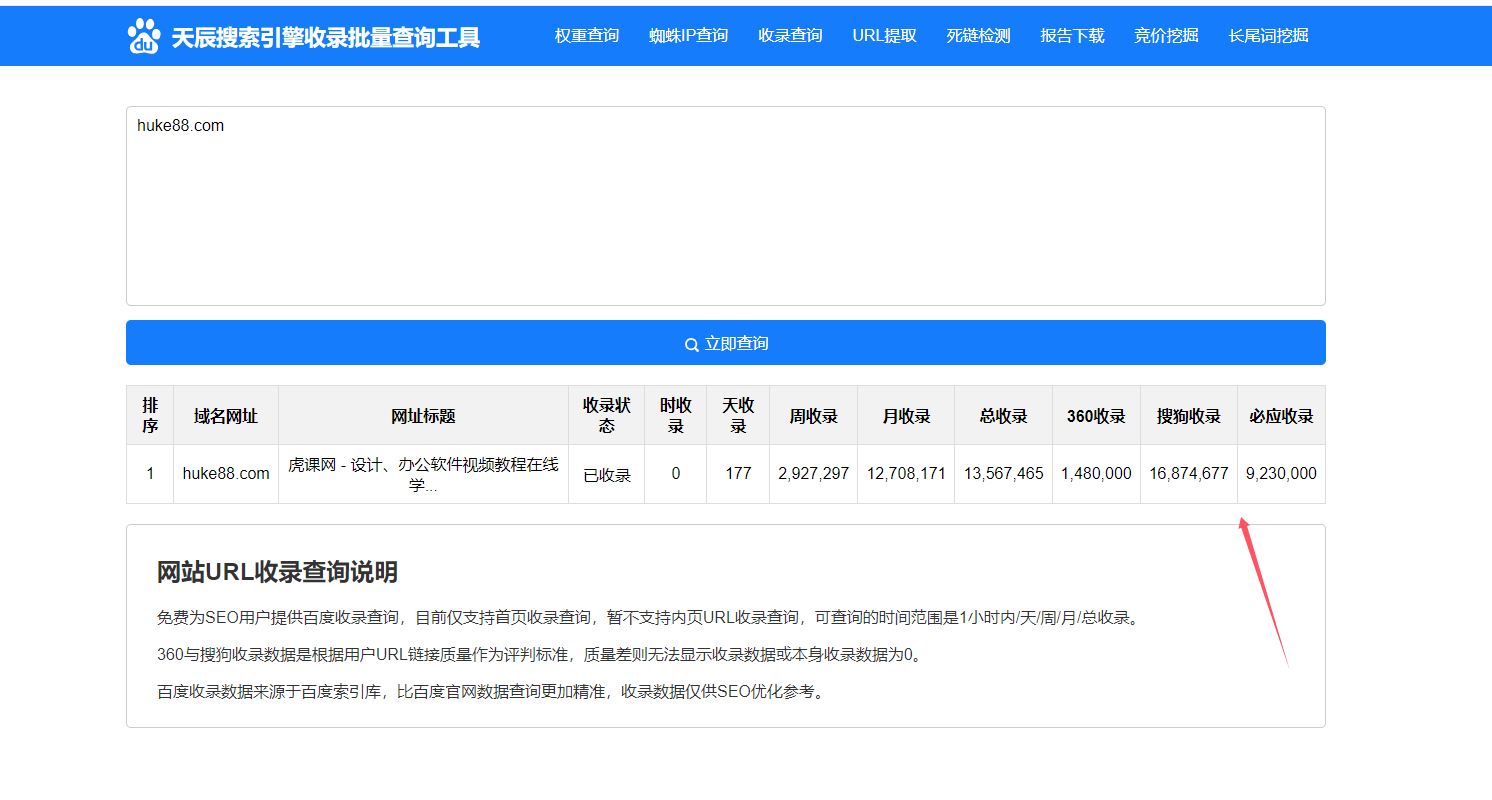This screenshot has width=1492, height=800.
Task: Go to 收录查询 page
Action: [x=790, y=36]
